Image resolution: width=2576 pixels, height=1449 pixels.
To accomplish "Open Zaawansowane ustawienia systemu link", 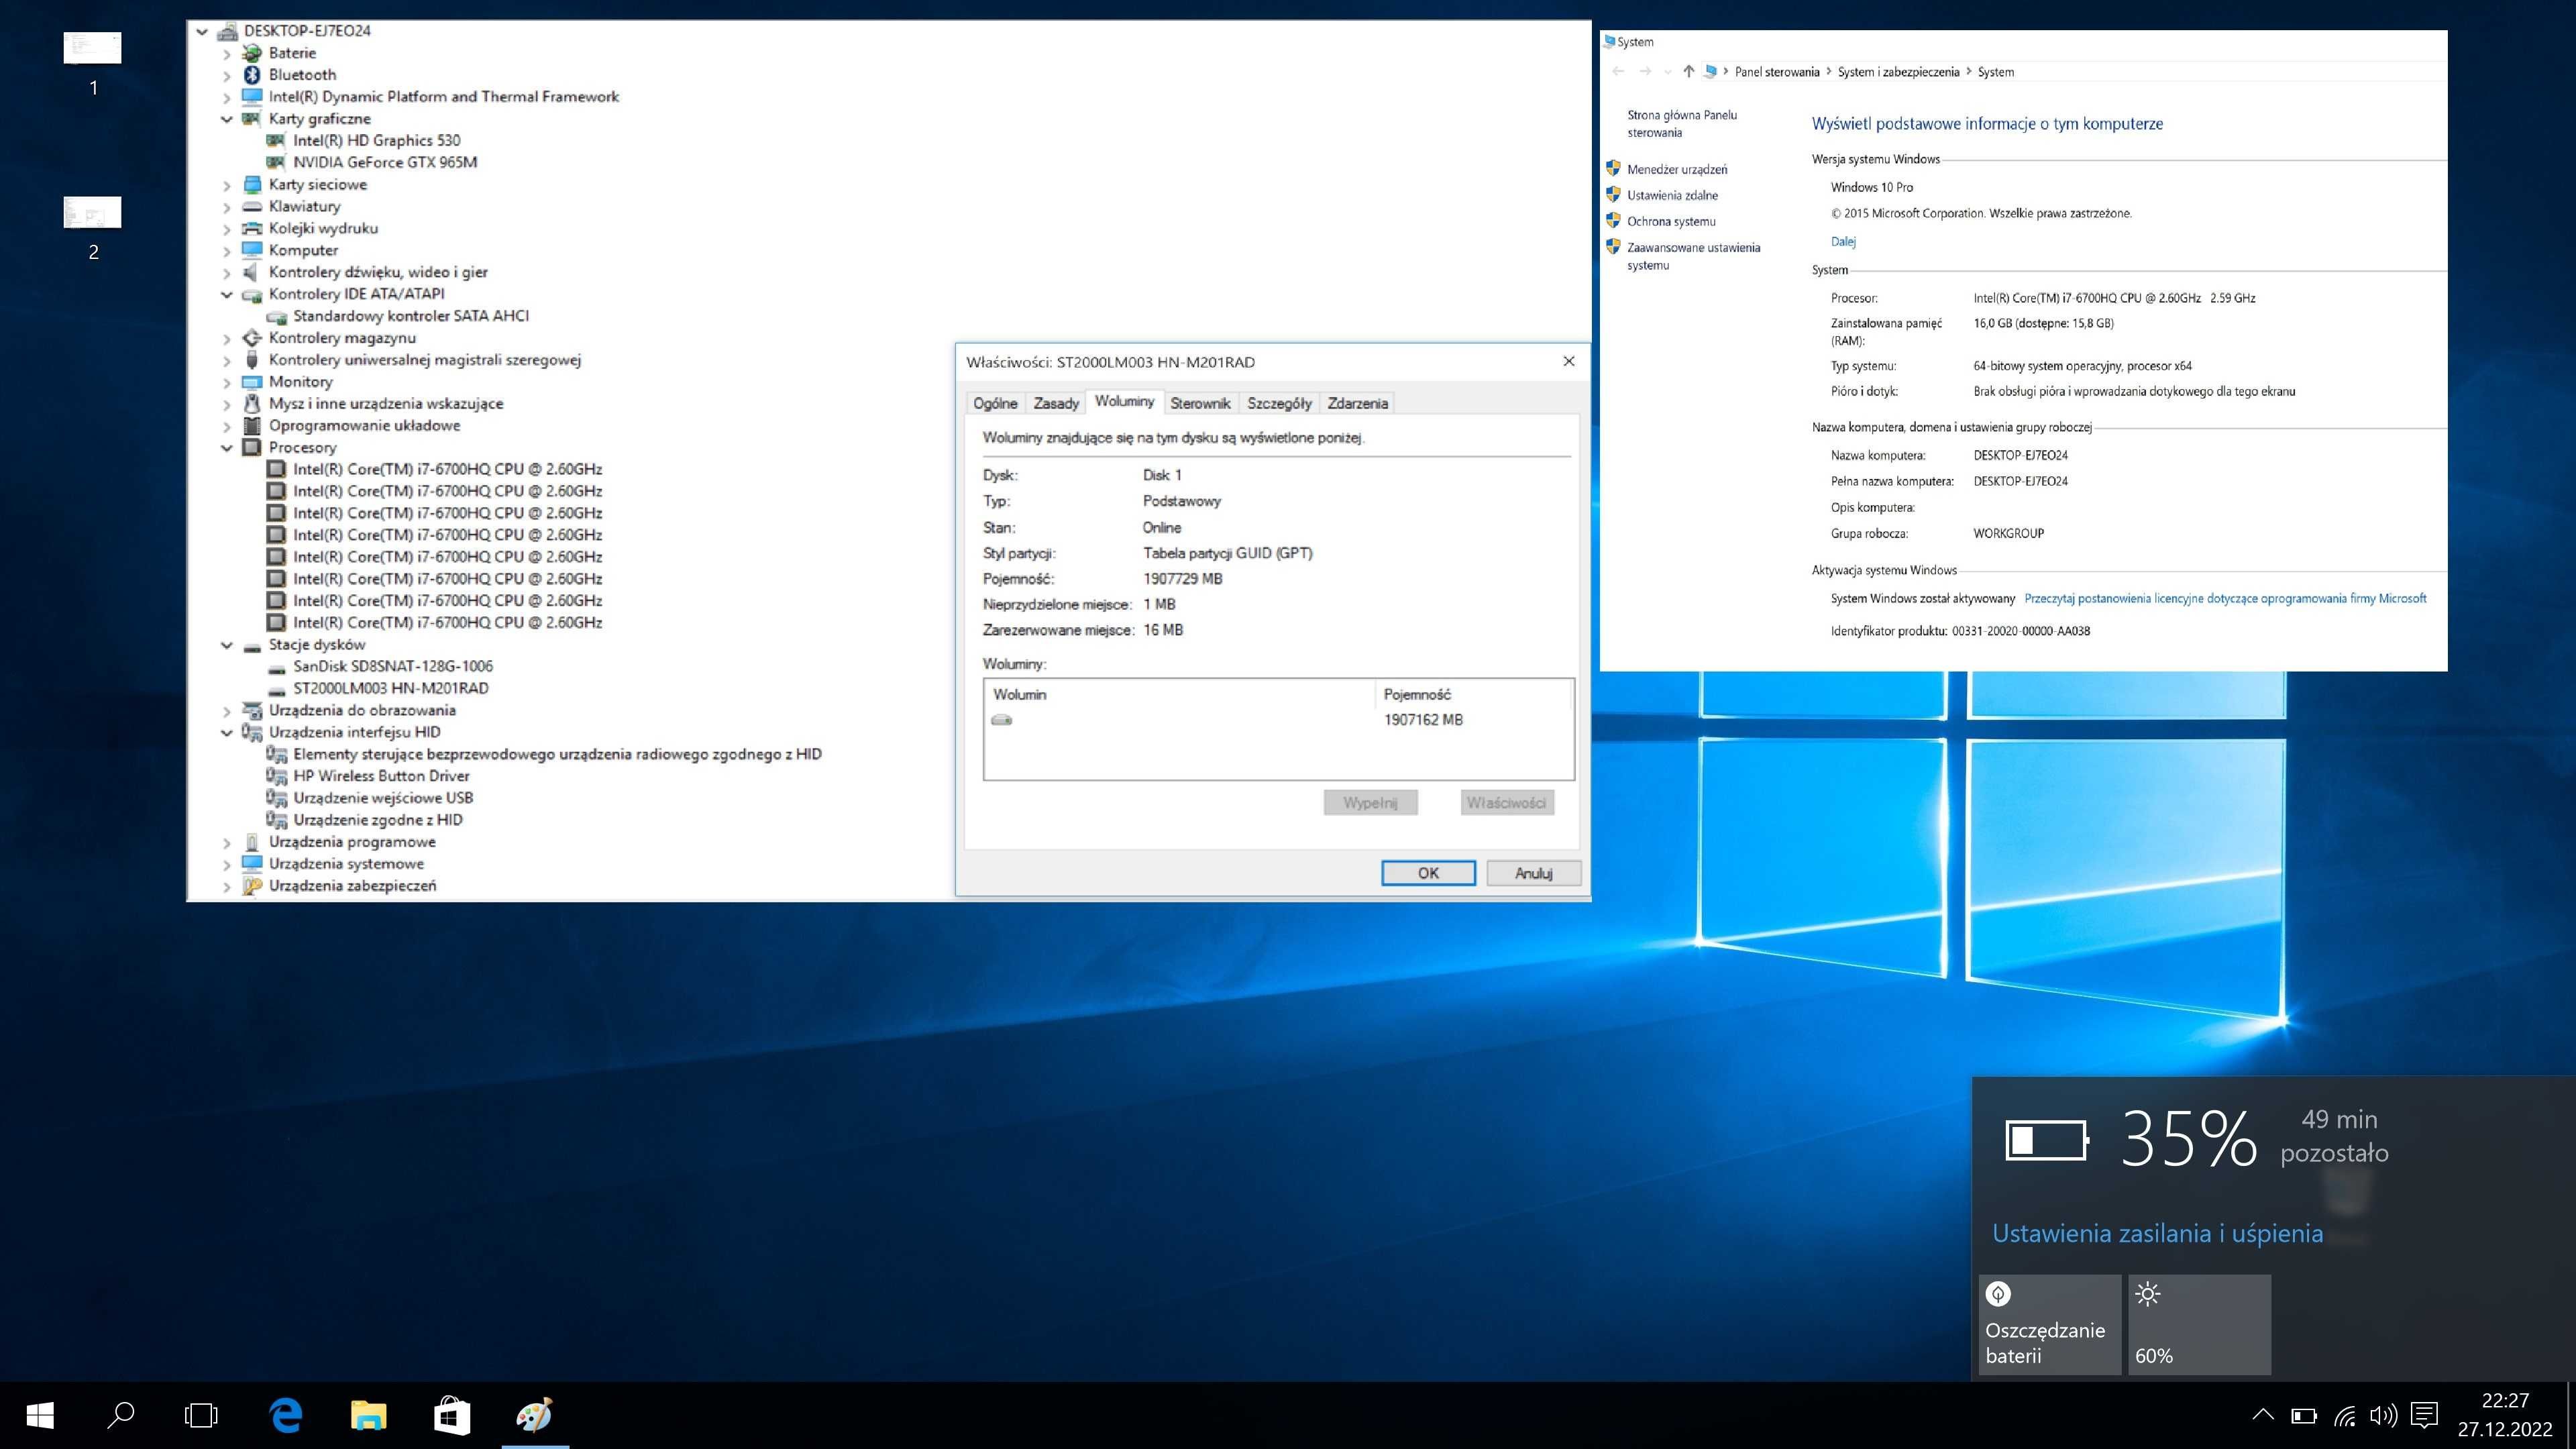I will tap(1693, 256).
